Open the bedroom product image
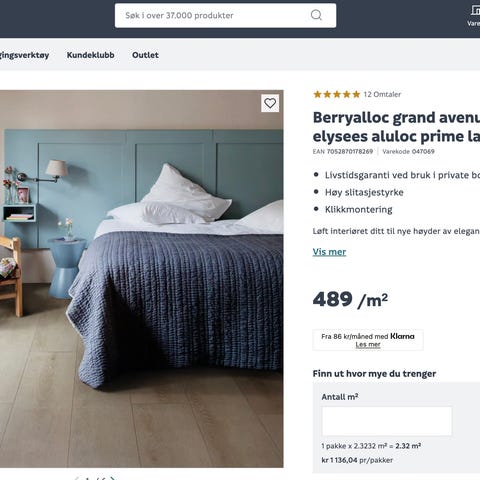 (x=142, y=279)
